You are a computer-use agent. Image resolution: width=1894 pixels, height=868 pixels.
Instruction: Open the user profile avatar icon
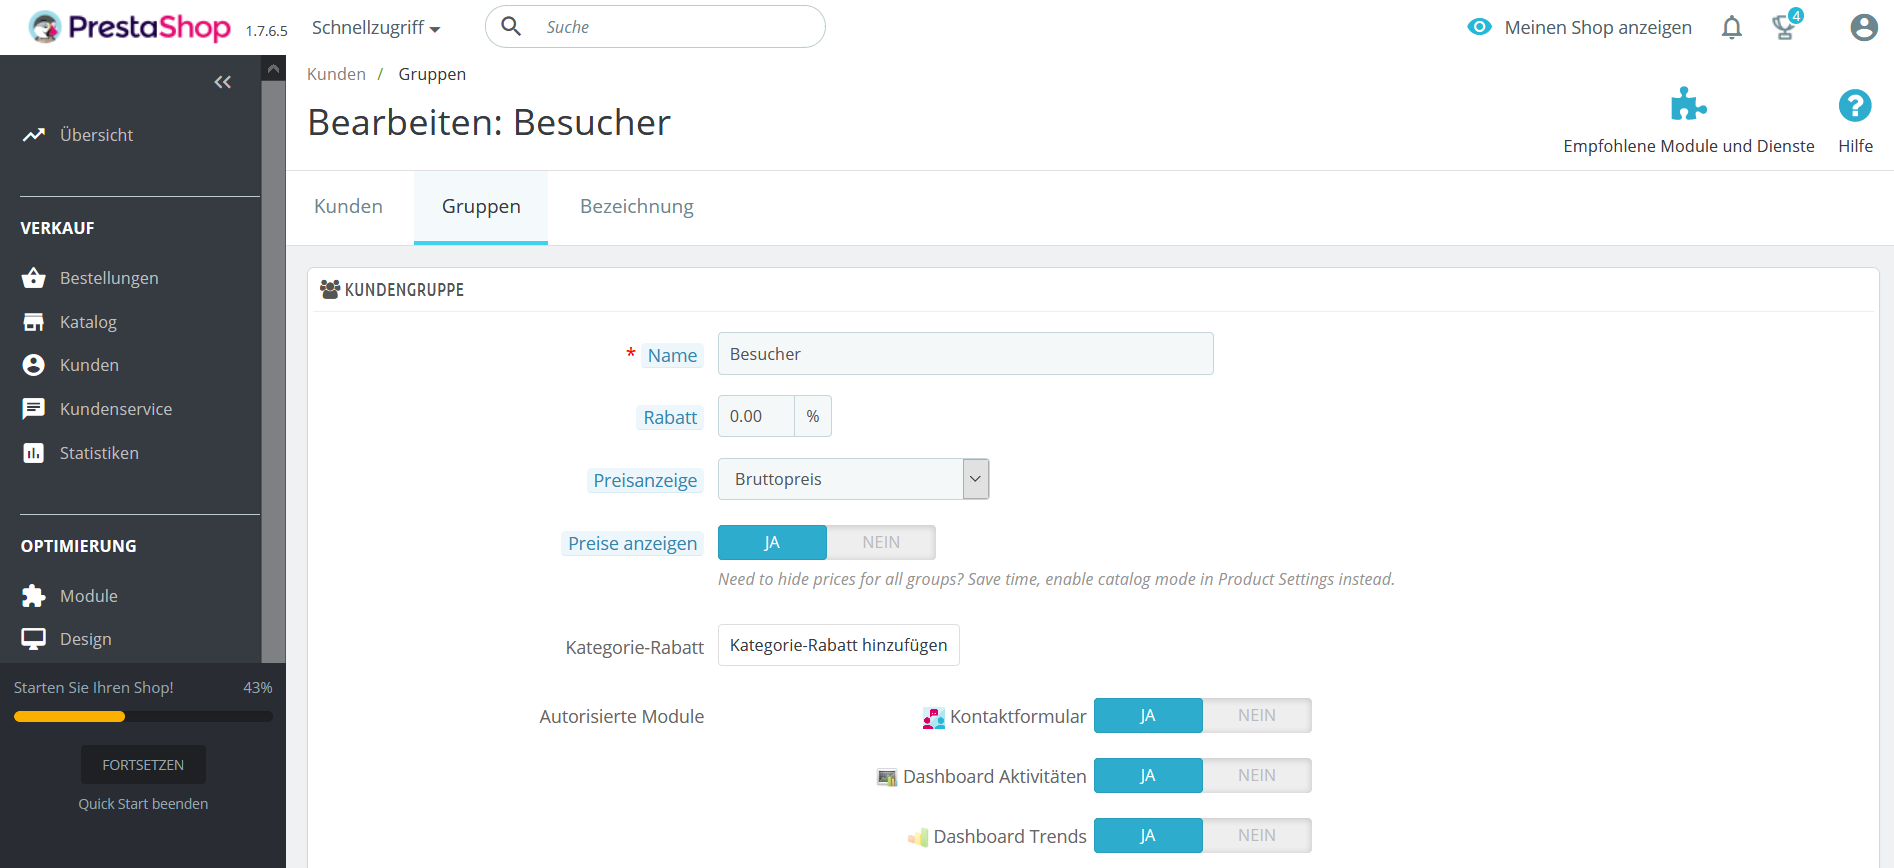[x=1864, y=28]
